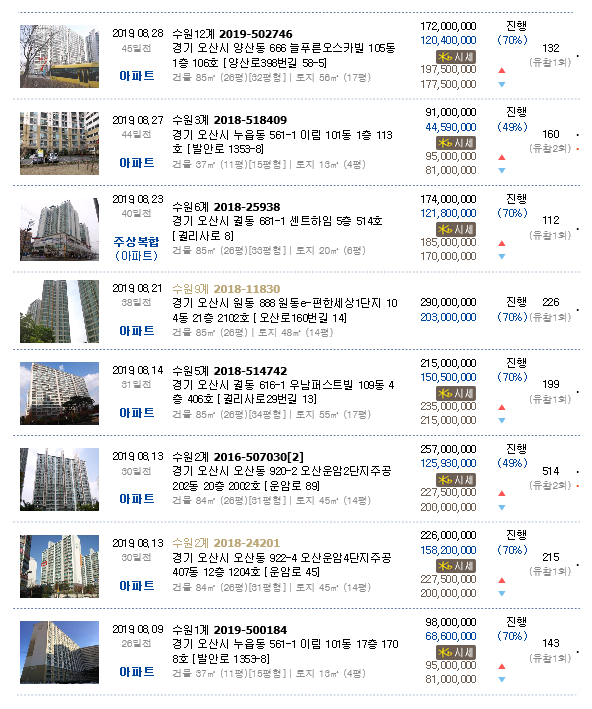Open the KB 시세 badge for case 2016-507030[2]
Screen dimensions: 592x709
click(x=455, y=480)
